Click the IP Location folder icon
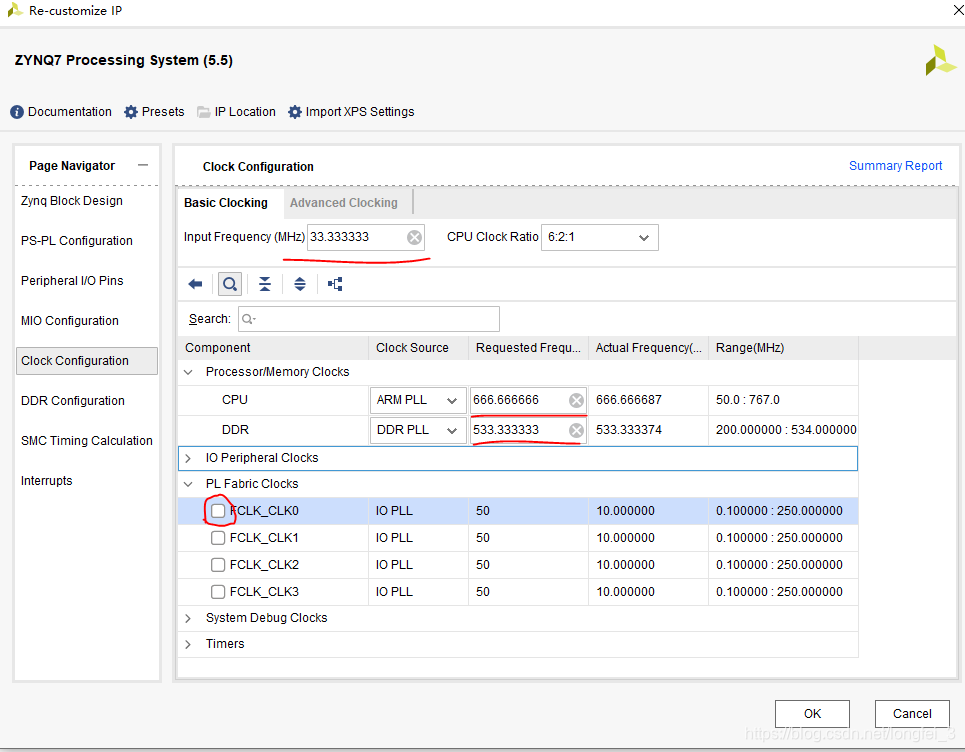 (x=203, y=112)
